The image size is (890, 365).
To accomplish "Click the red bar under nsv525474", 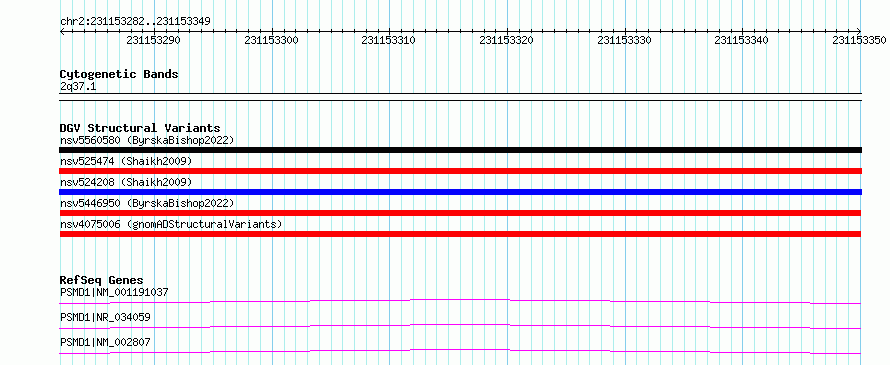I will tap(460, 171).
